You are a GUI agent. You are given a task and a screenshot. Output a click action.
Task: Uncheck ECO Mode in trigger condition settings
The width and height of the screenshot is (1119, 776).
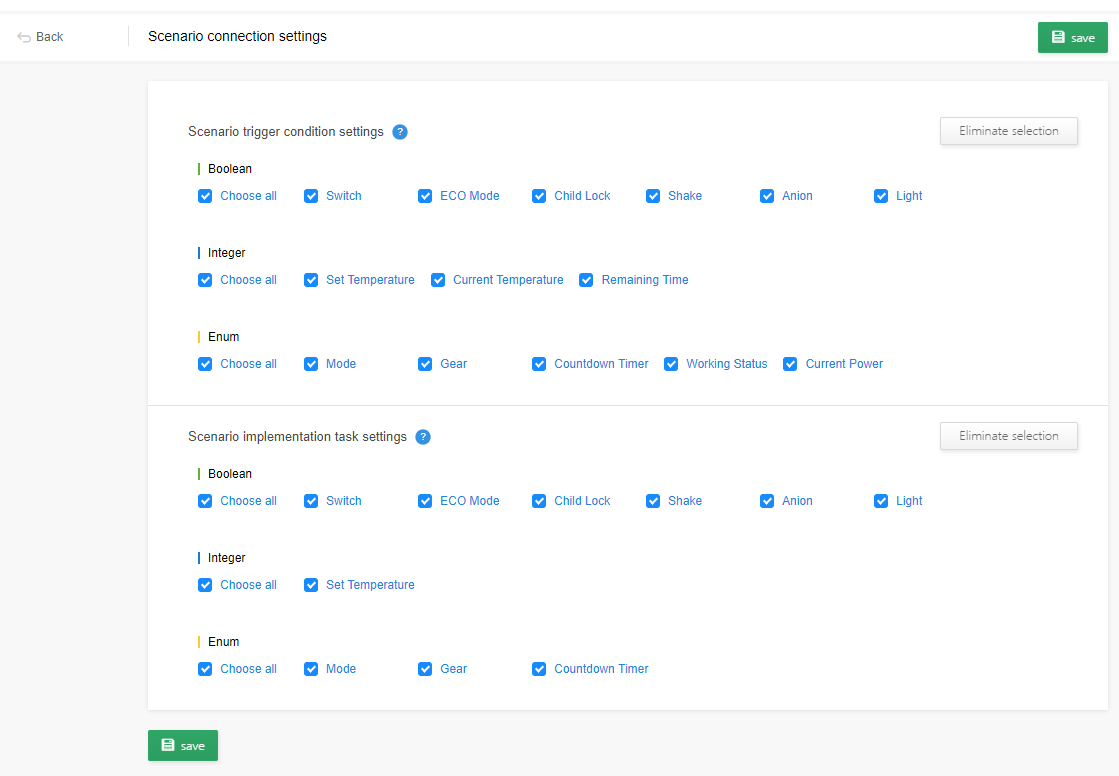[x=425, y=196]
